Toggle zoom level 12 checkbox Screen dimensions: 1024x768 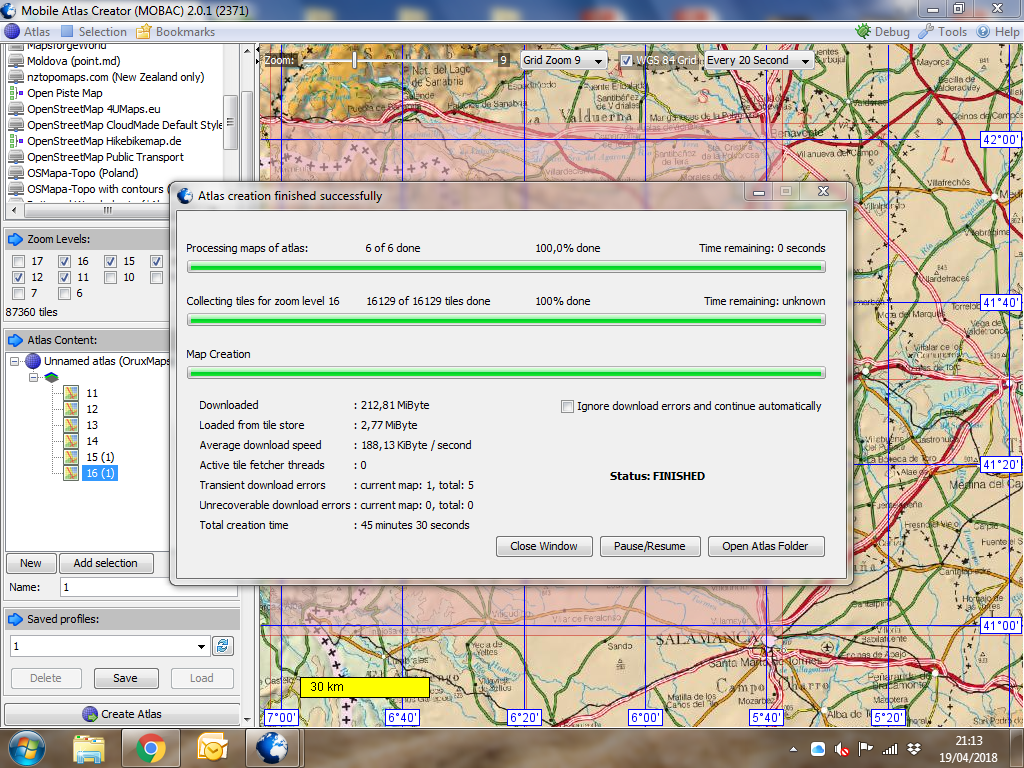[x=18, y=278]
